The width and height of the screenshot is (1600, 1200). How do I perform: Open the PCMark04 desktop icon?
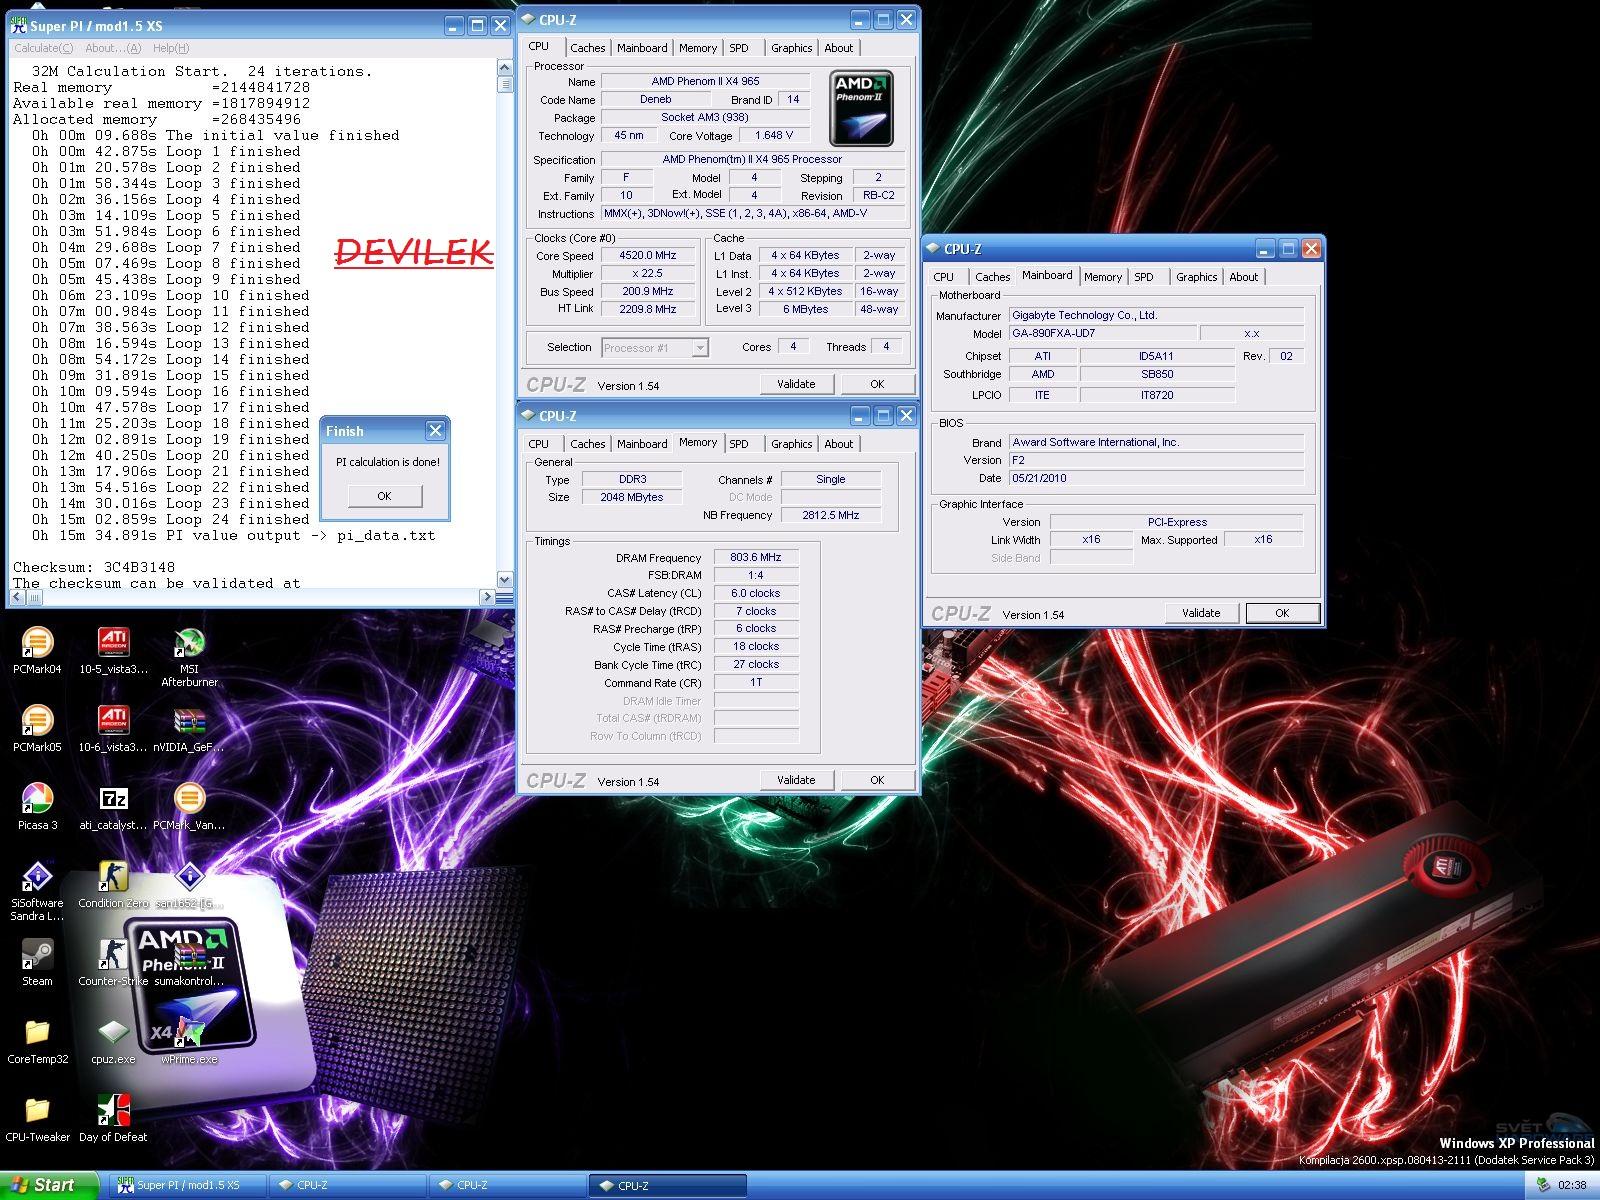[x=37, y=651]
